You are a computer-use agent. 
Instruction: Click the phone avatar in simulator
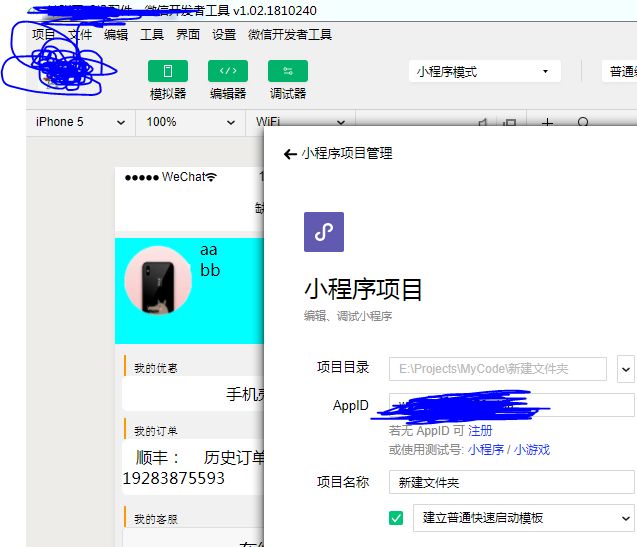click(x=158, y=280)
